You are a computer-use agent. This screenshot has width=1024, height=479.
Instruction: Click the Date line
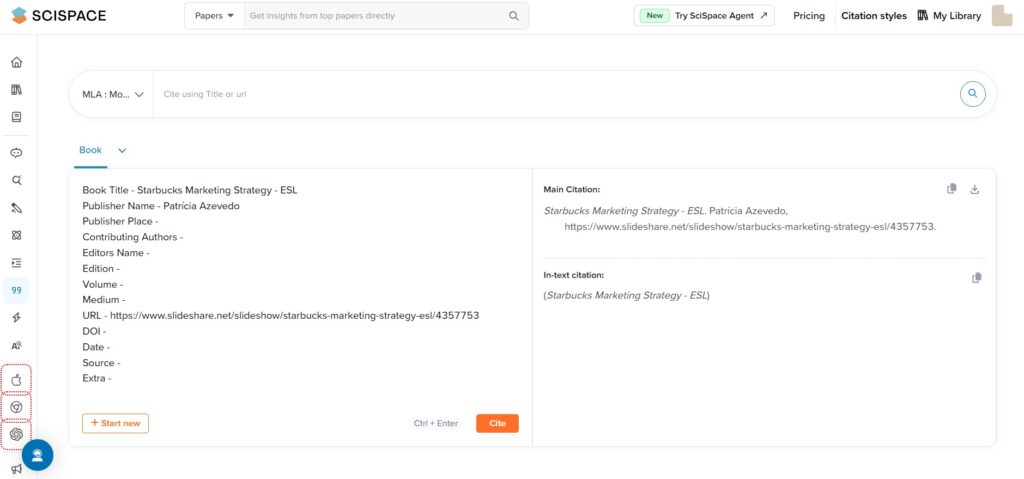click(x=96, y=347)
